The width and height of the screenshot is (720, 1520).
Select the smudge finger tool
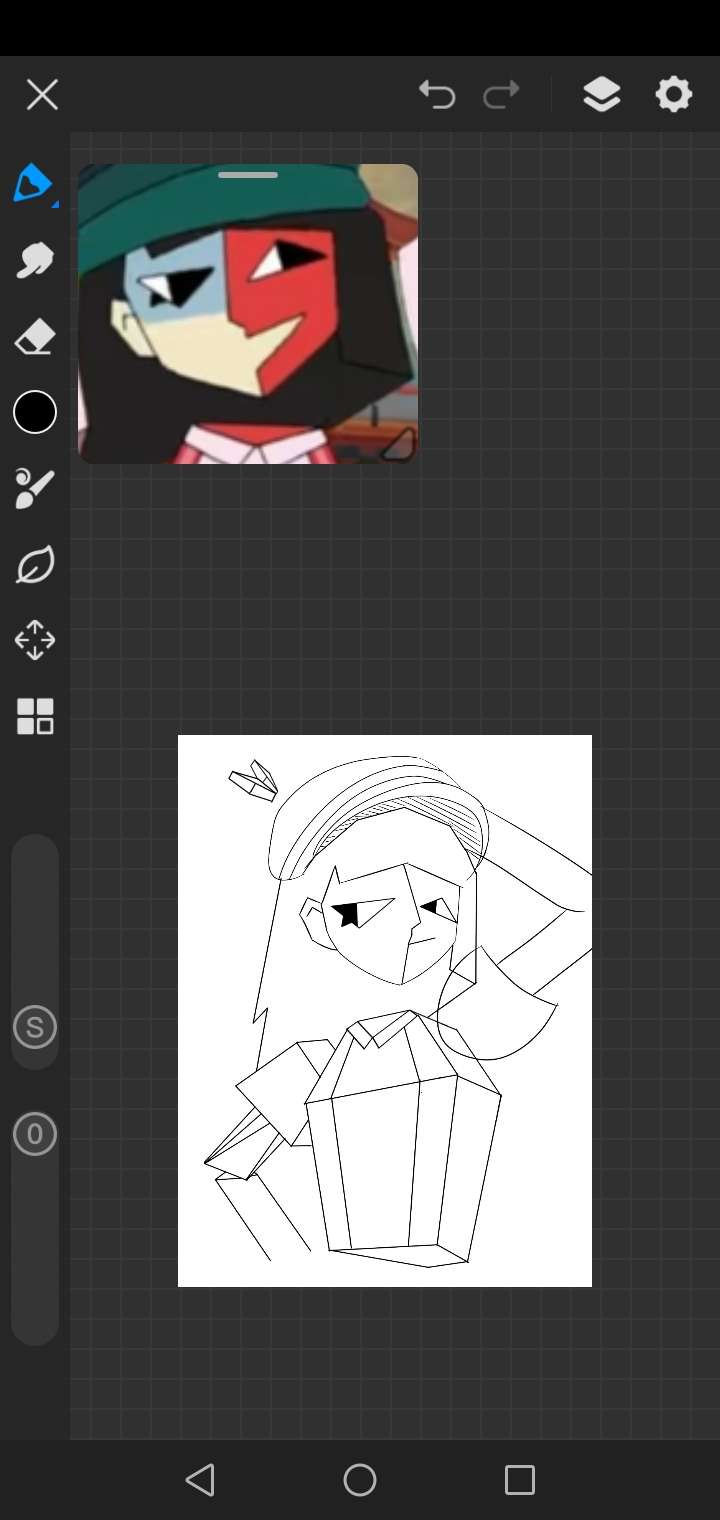[34, 261]
